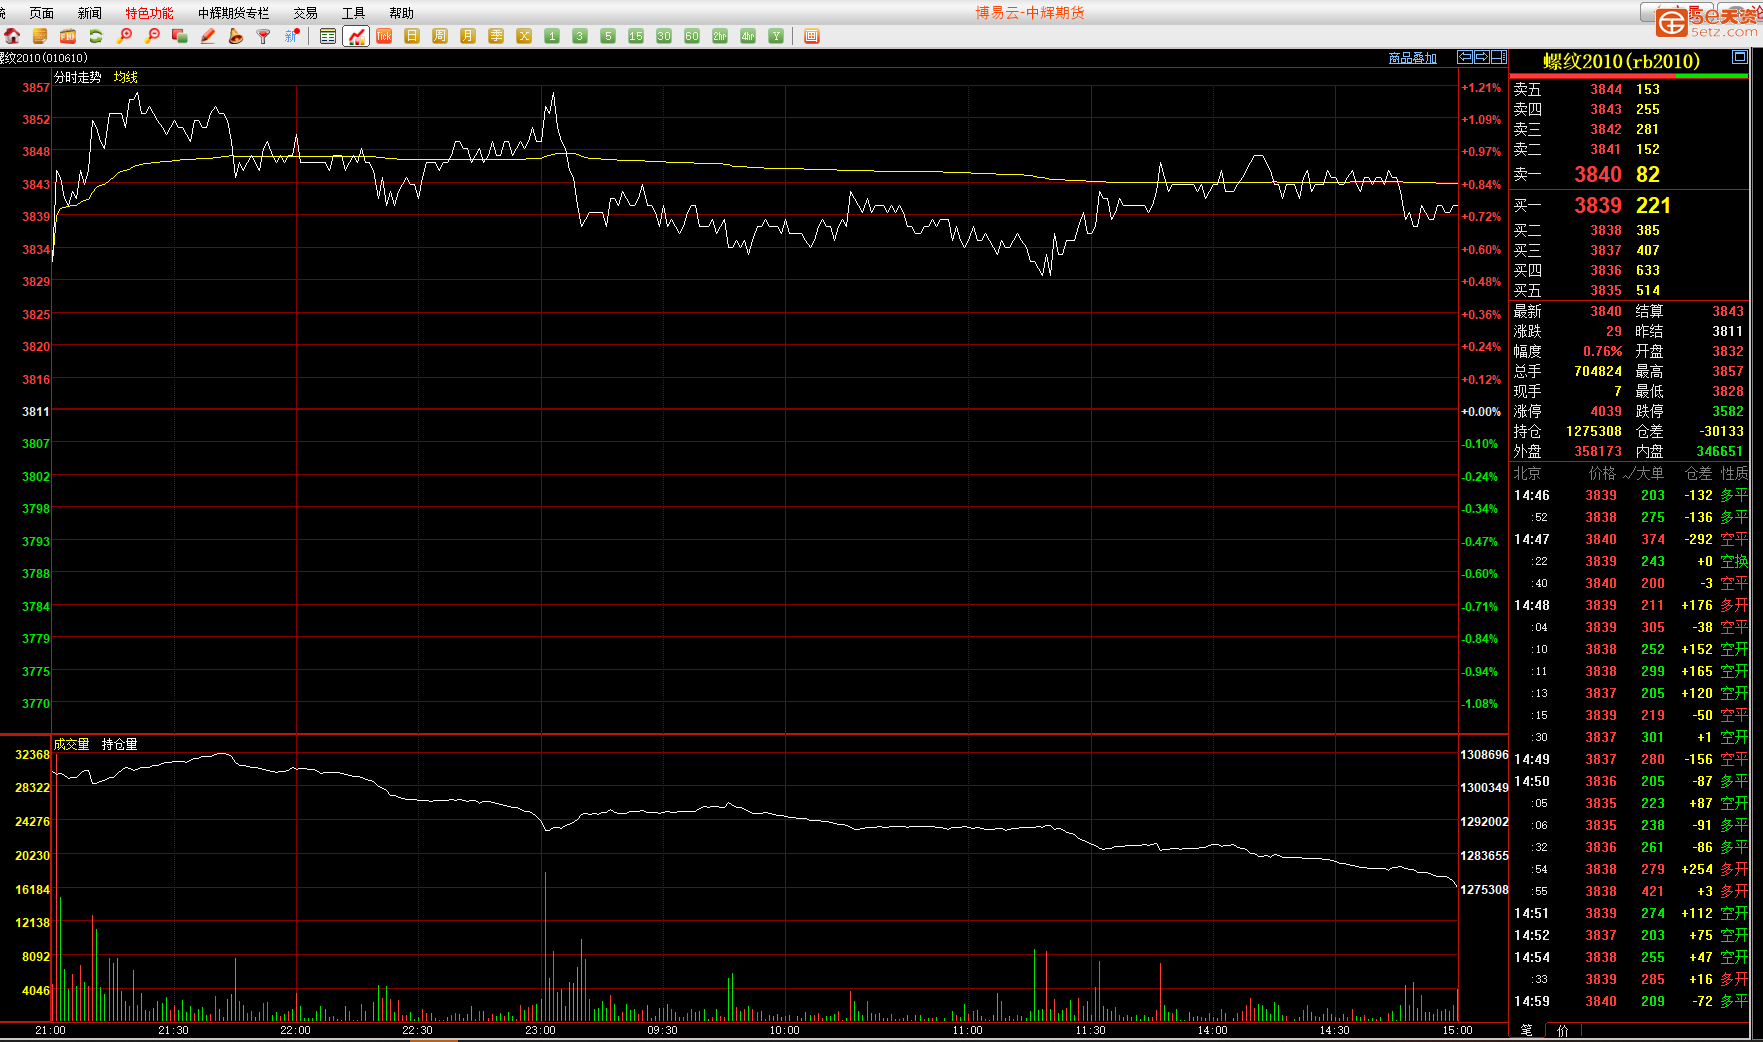Image resolution: width=1763 pixels, height=1042 pixels.
Task: Toggle the daily (日) K-line period
Action: coord(412,36)
